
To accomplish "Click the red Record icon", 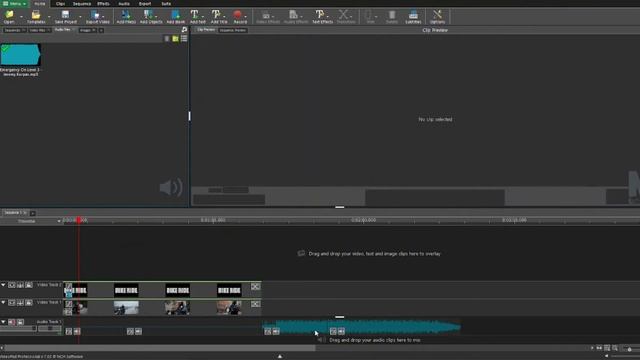I will point(238,15).
